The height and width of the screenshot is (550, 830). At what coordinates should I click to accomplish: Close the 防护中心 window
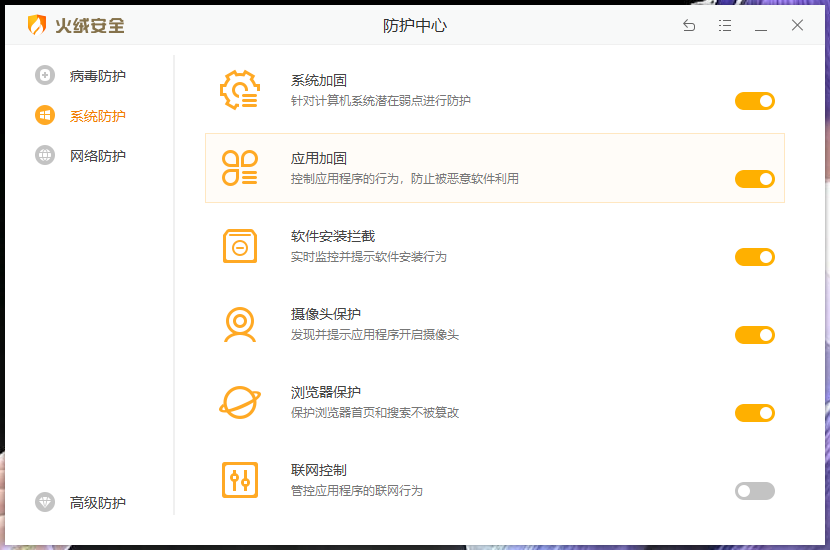tap(797, 25)
